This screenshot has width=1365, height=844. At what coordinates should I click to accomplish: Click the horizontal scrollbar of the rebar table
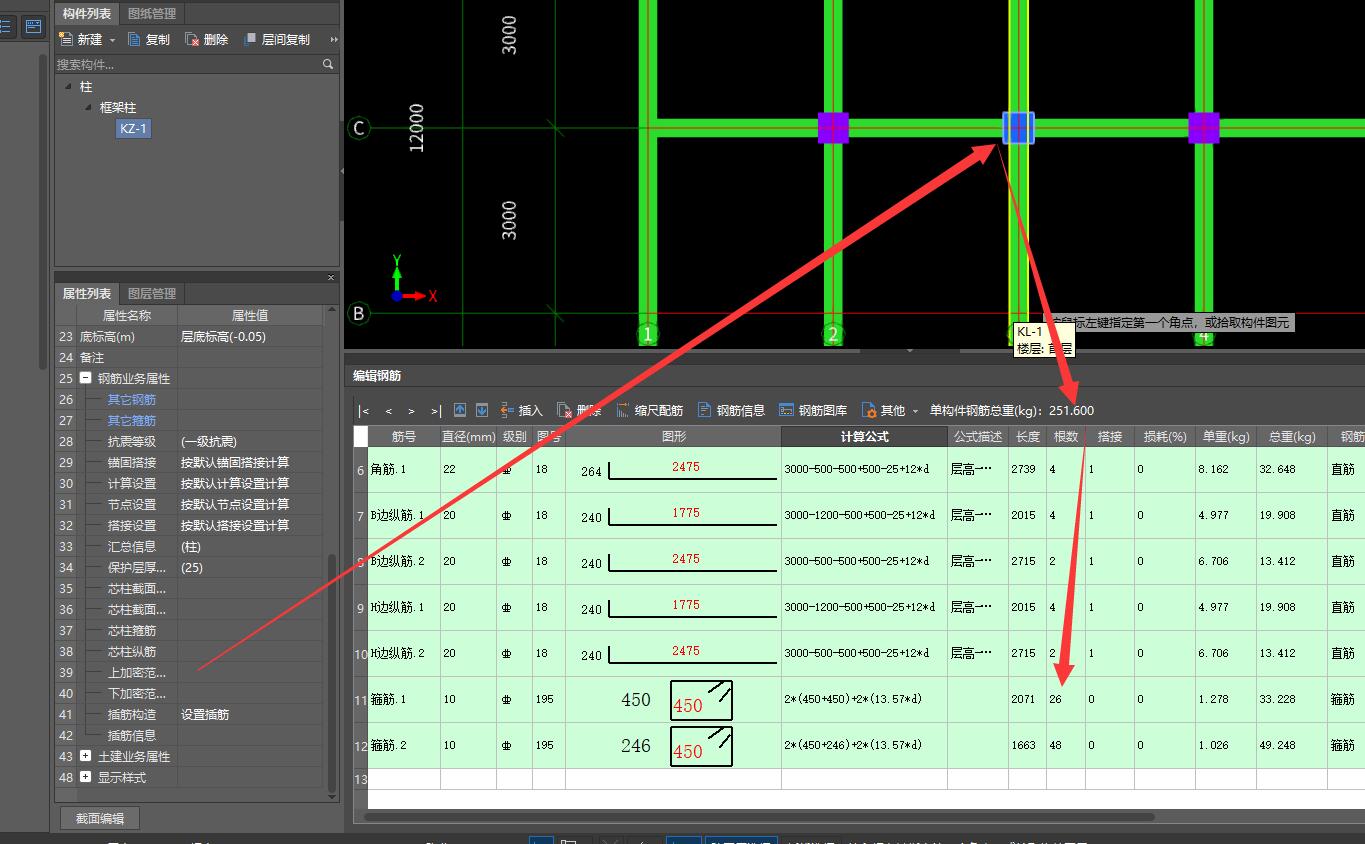[x=760, y=816]
